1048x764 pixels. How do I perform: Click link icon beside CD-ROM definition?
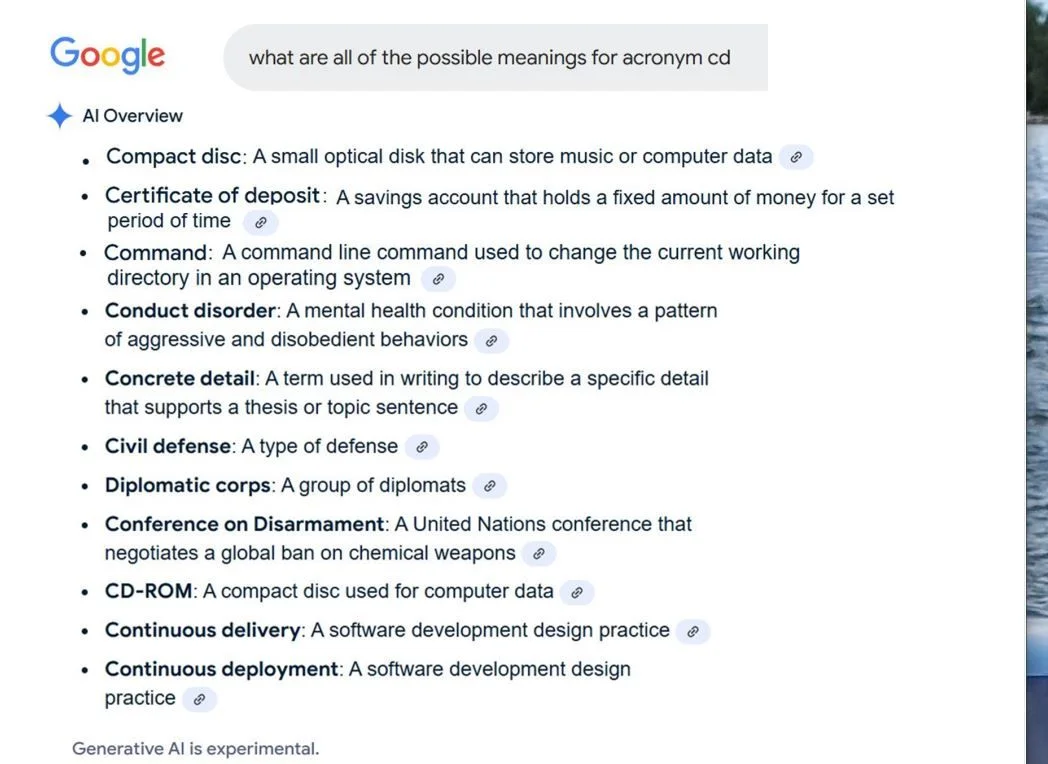pos(576,592)
